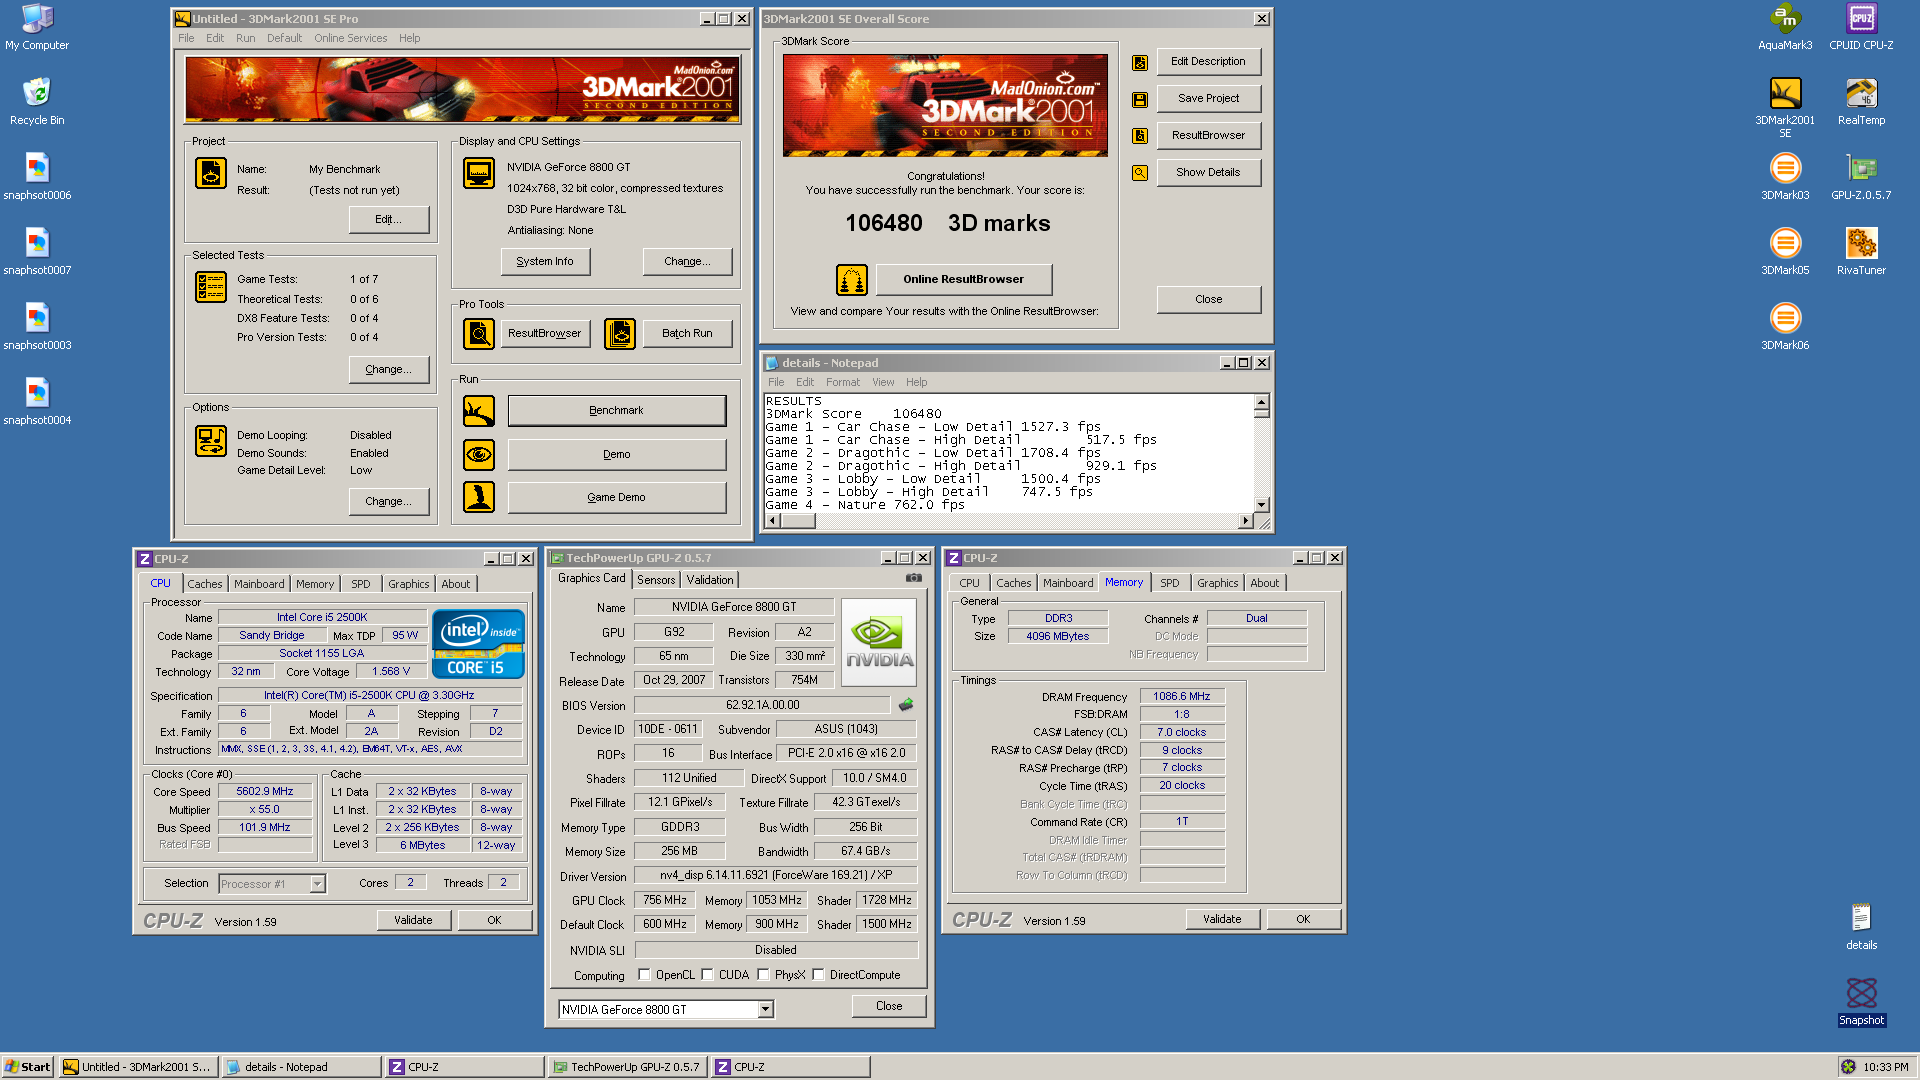1920x1080 pixels.
Task: Click Notepad vertical scrollbar down arrow
Action: coord(1261,505)
